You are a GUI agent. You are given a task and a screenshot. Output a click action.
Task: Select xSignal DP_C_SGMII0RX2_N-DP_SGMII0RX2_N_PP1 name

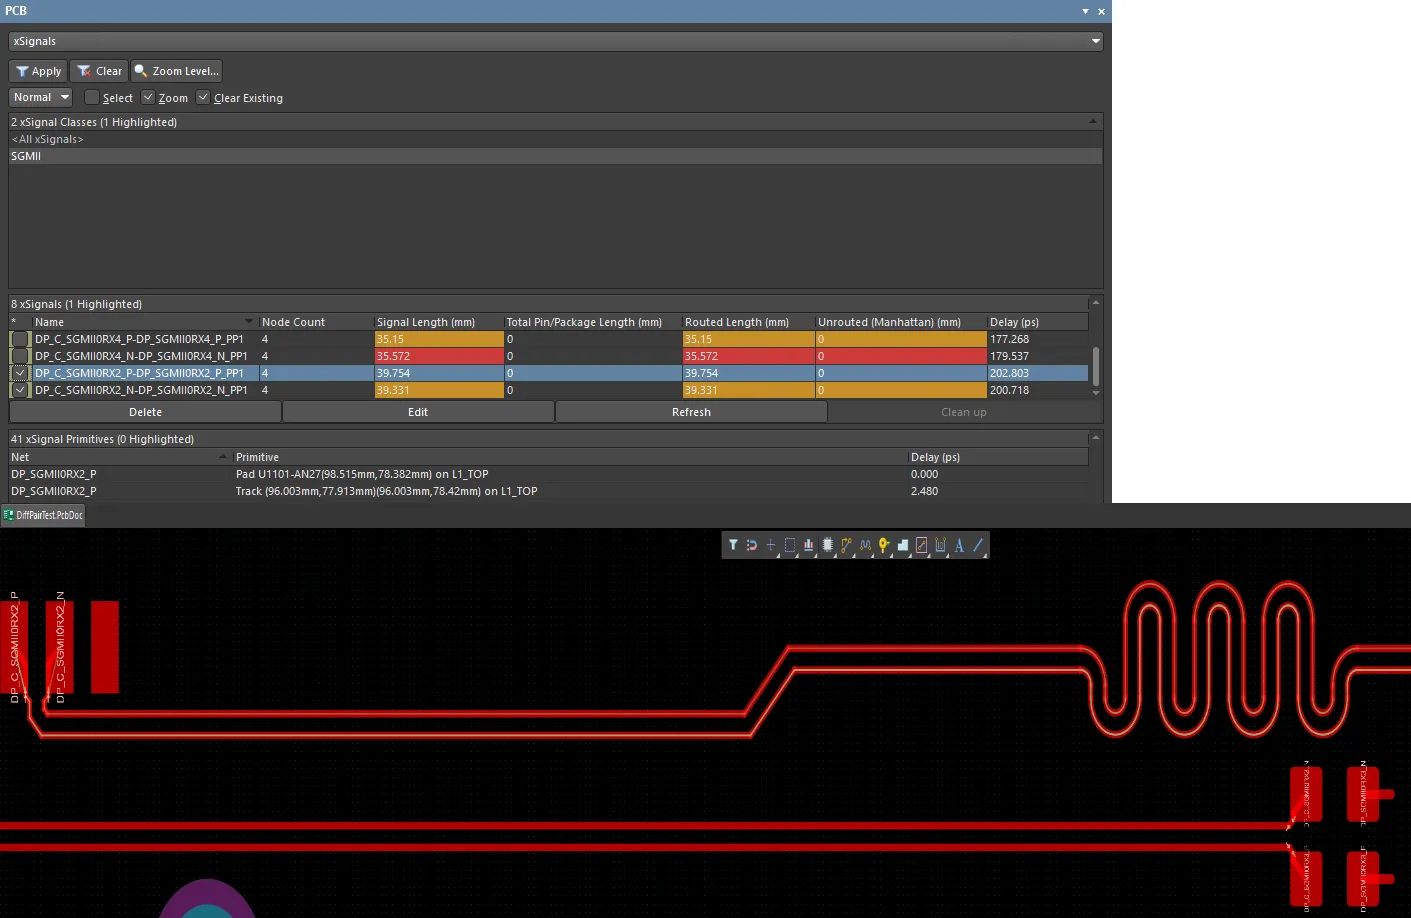[x=141, y=390]
